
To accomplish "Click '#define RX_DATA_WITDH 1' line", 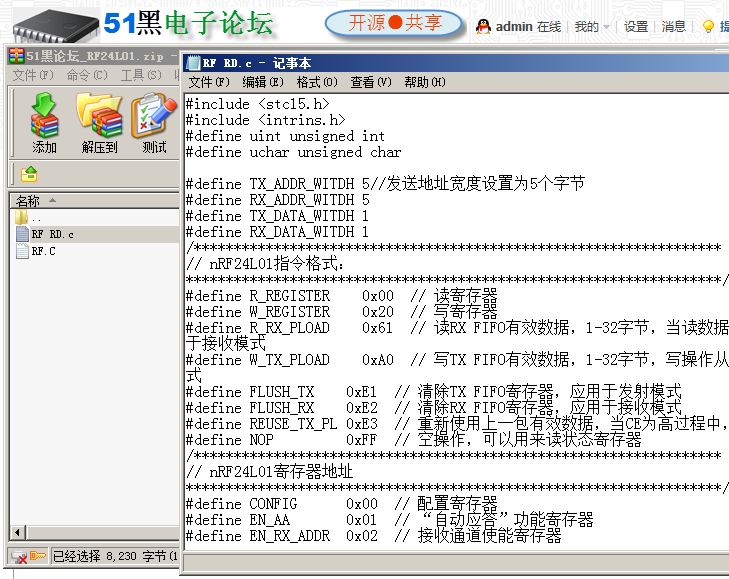I will coord(278,232).
